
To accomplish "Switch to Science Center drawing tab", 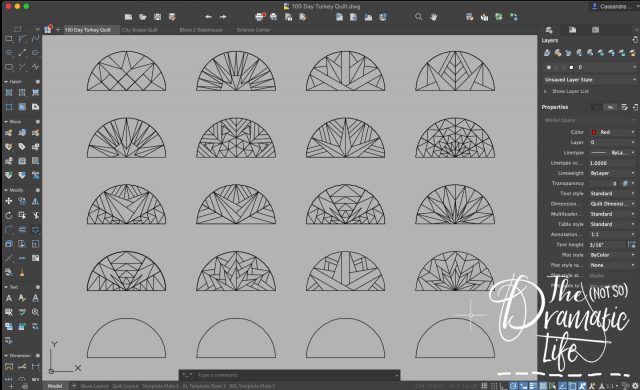I will 253,30.
